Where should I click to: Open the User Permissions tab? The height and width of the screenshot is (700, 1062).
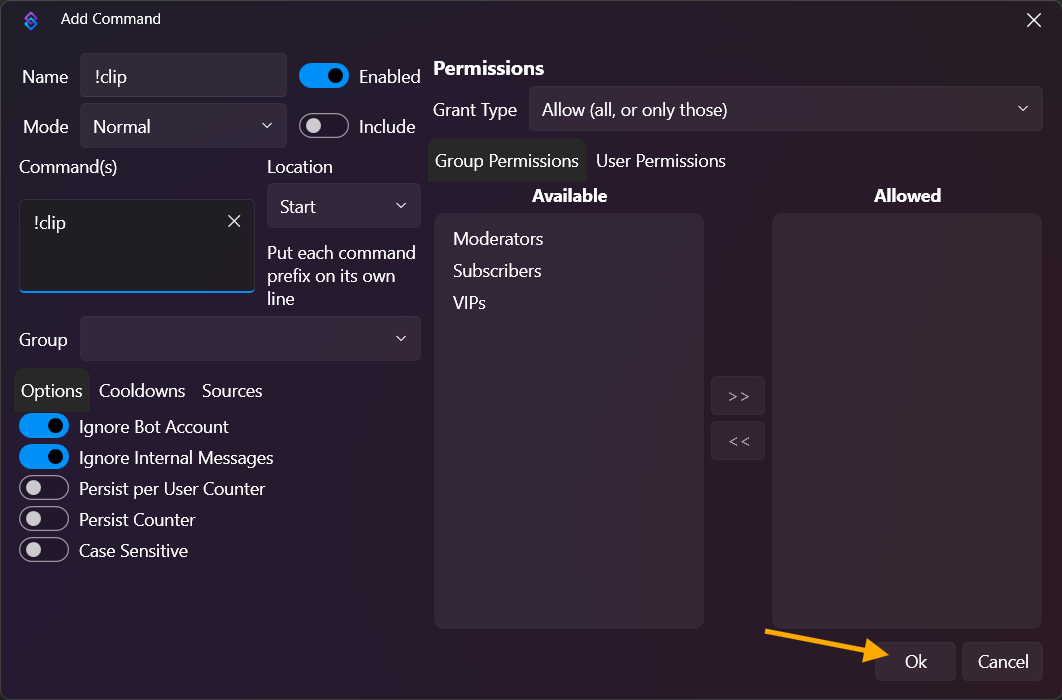pos(660,161)
